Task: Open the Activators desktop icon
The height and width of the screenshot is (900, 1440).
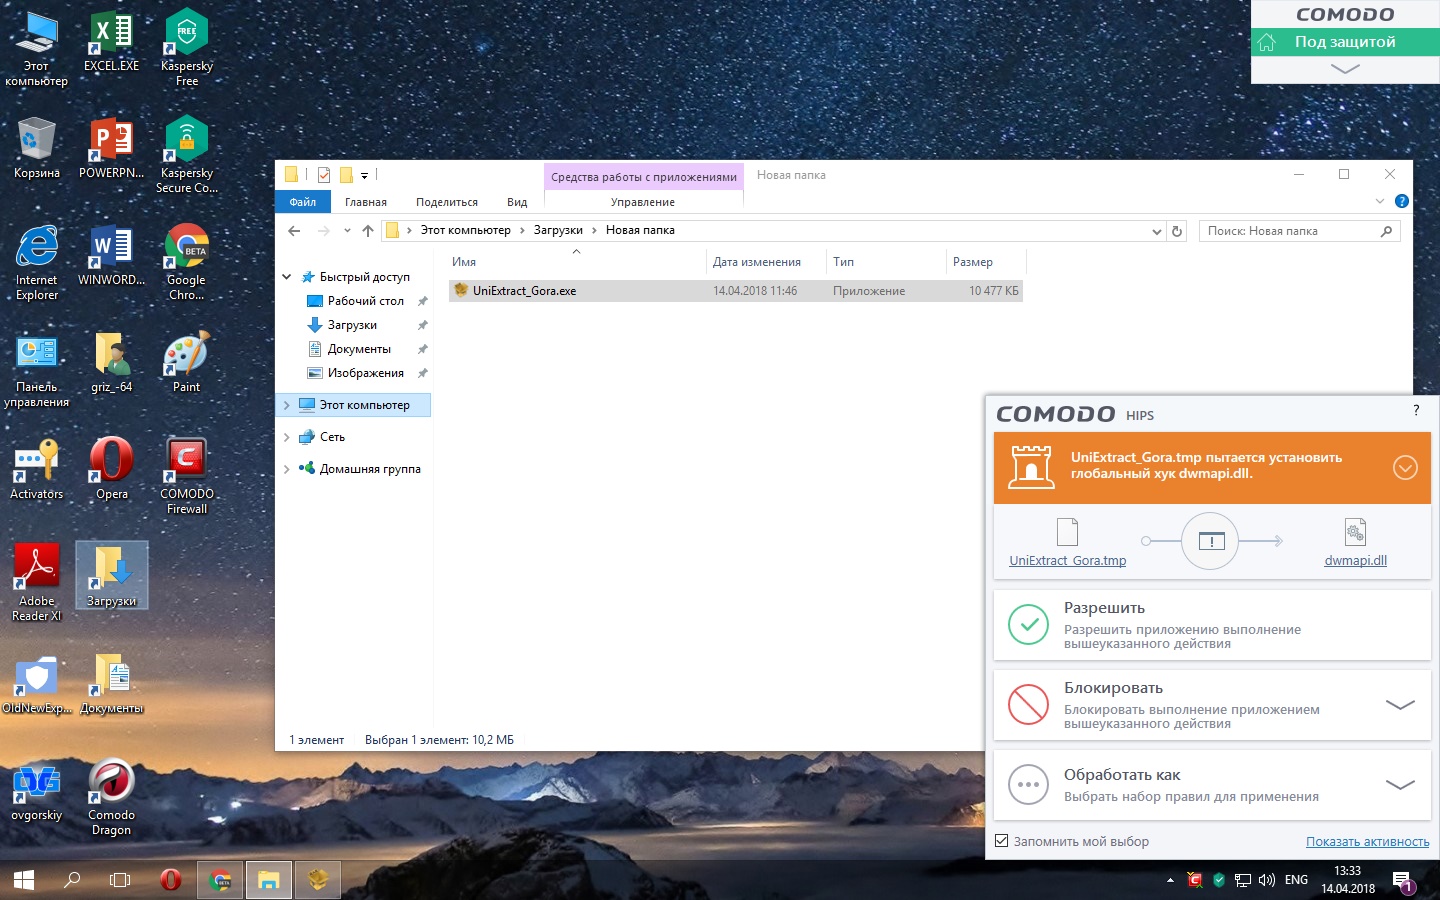Action: click(x=37, y=470)
